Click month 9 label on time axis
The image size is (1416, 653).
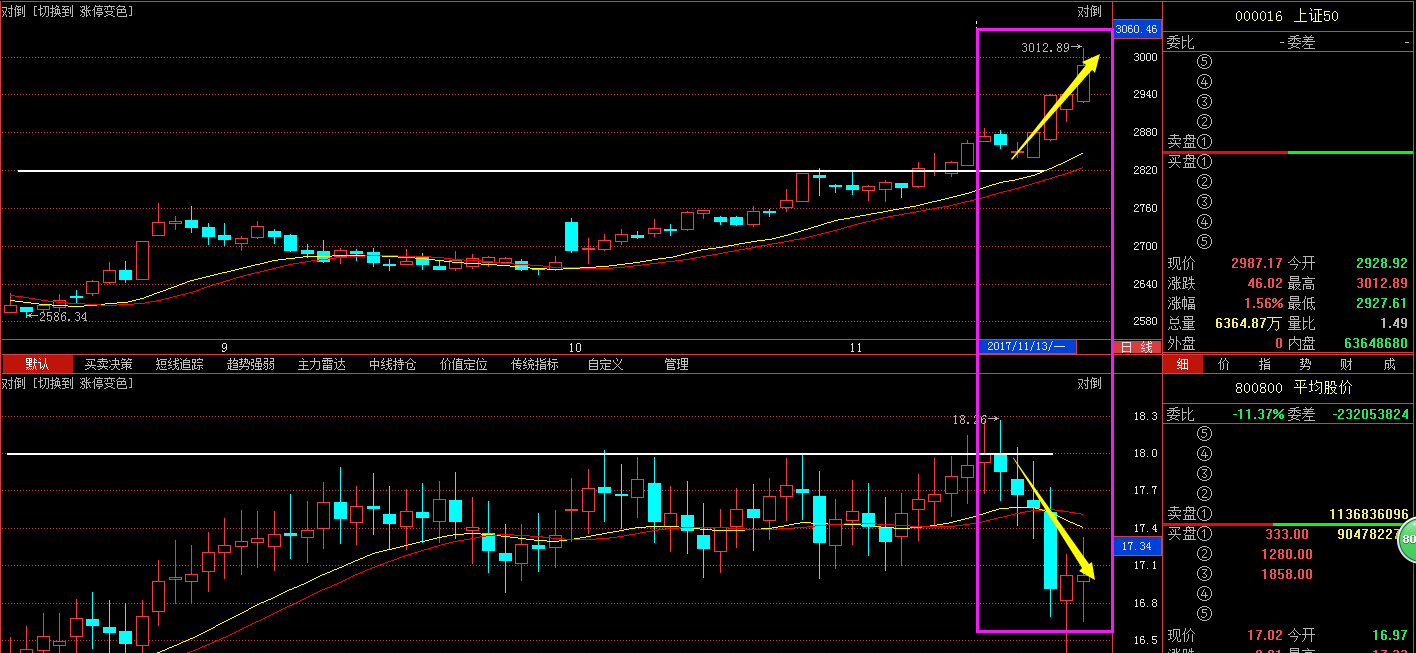[224, 348]
